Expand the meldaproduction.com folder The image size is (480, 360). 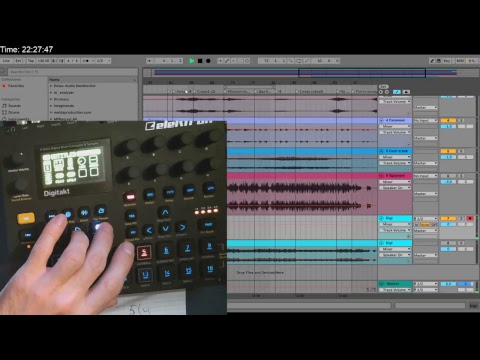(x=51, y=112)
